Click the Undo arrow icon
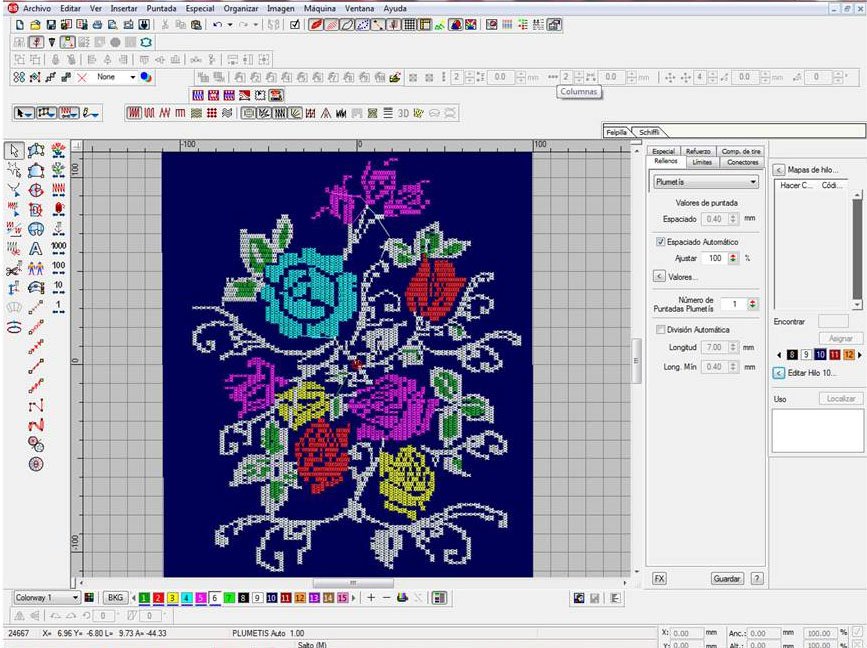The width and height of the screenshot is (867, 648). pos(217,25)
